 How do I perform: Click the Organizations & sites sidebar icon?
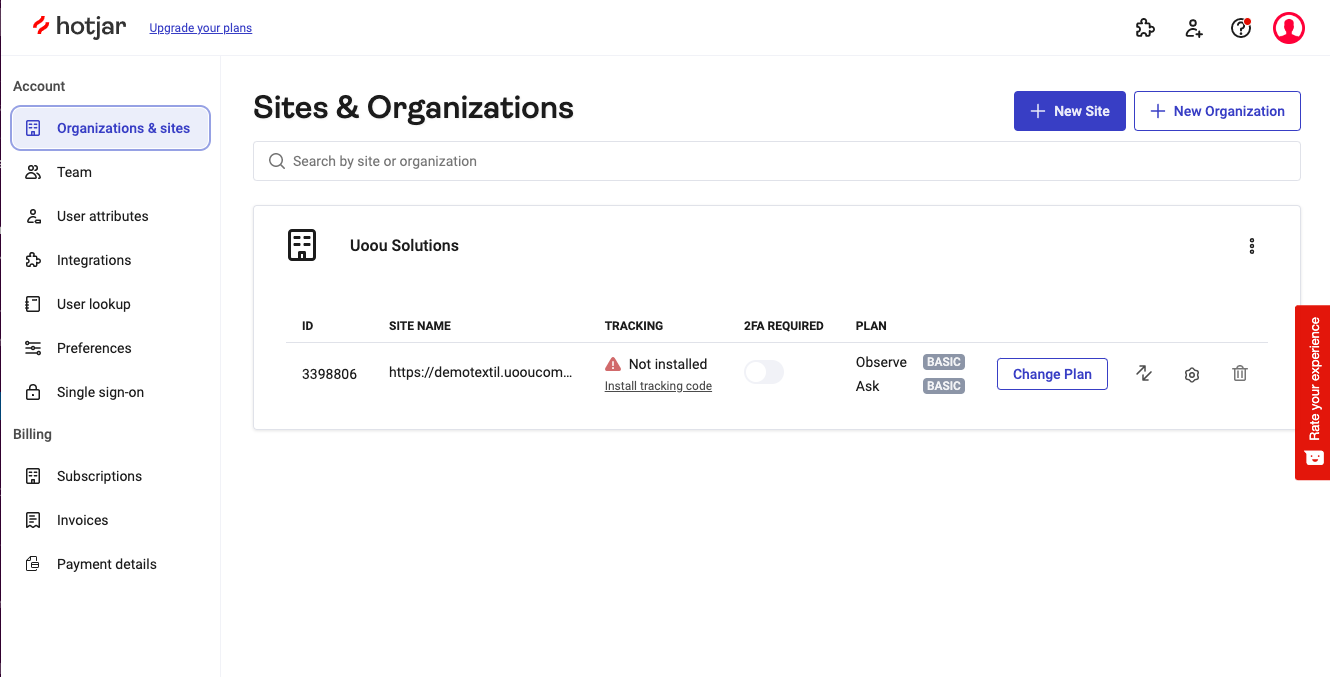pos(33,128)
